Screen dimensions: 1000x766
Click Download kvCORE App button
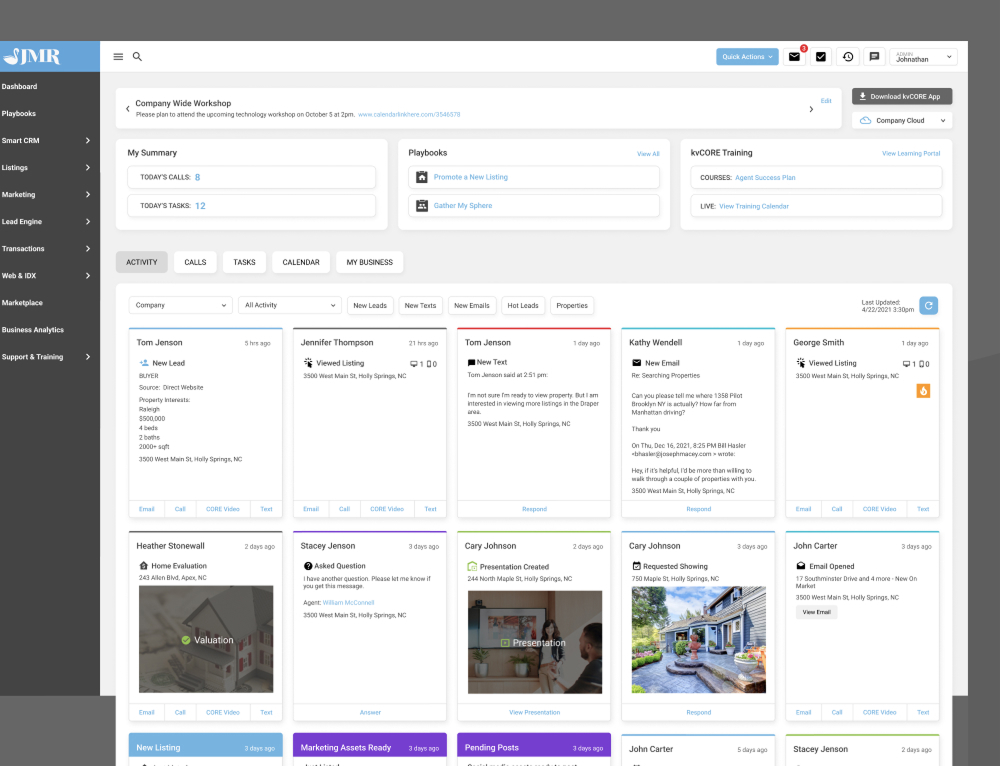click(902, 97)
